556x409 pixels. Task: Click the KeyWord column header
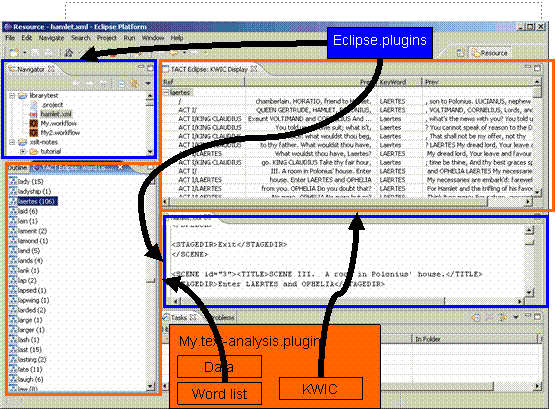[x=393, y=82]
